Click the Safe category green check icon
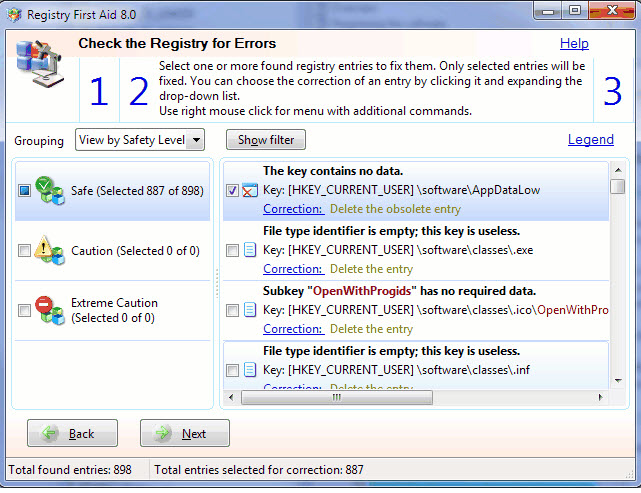641x493 pixels. pos(49,191)
